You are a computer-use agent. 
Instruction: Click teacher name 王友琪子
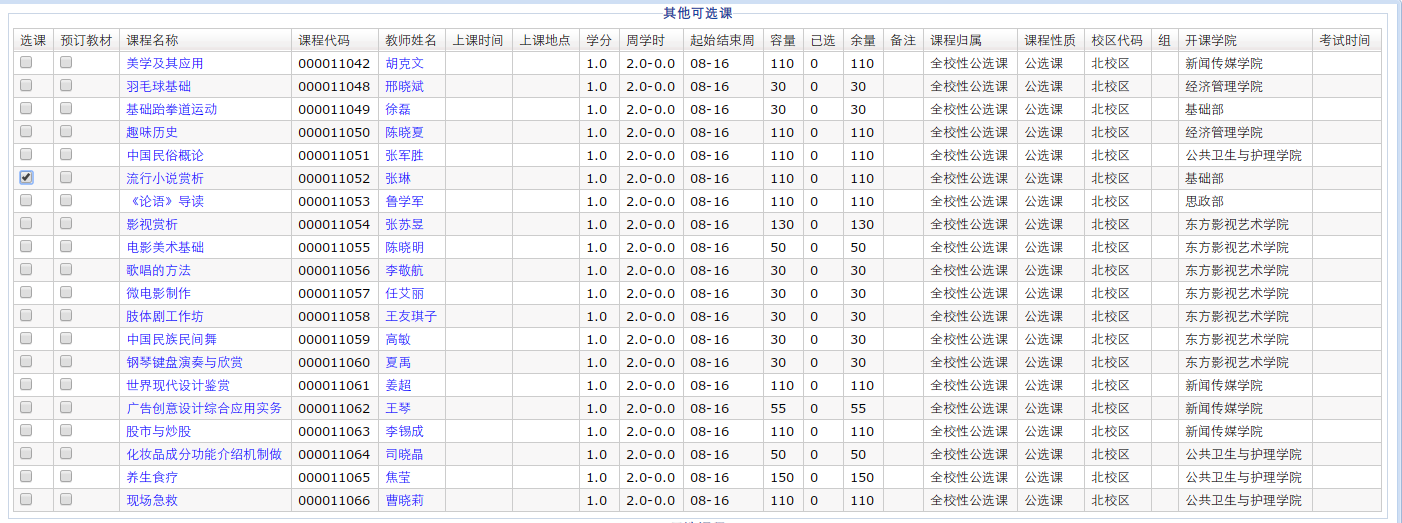410,316
